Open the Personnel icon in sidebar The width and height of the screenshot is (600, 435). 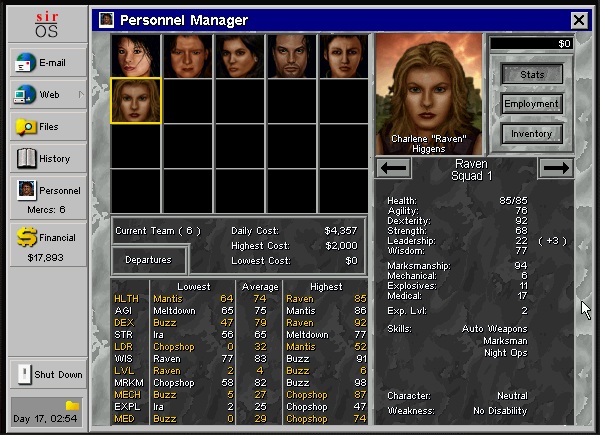pyautogui.click(x=25, y=190)
